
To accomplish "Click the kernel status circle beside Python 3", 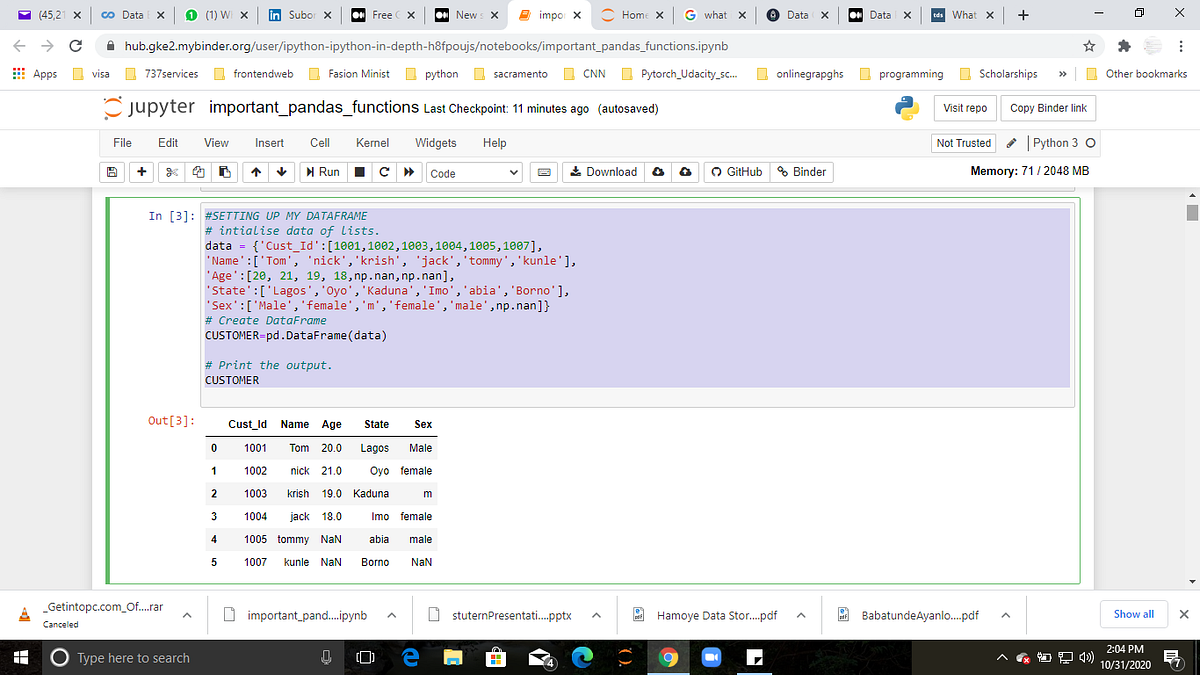I will (1092, 143).
